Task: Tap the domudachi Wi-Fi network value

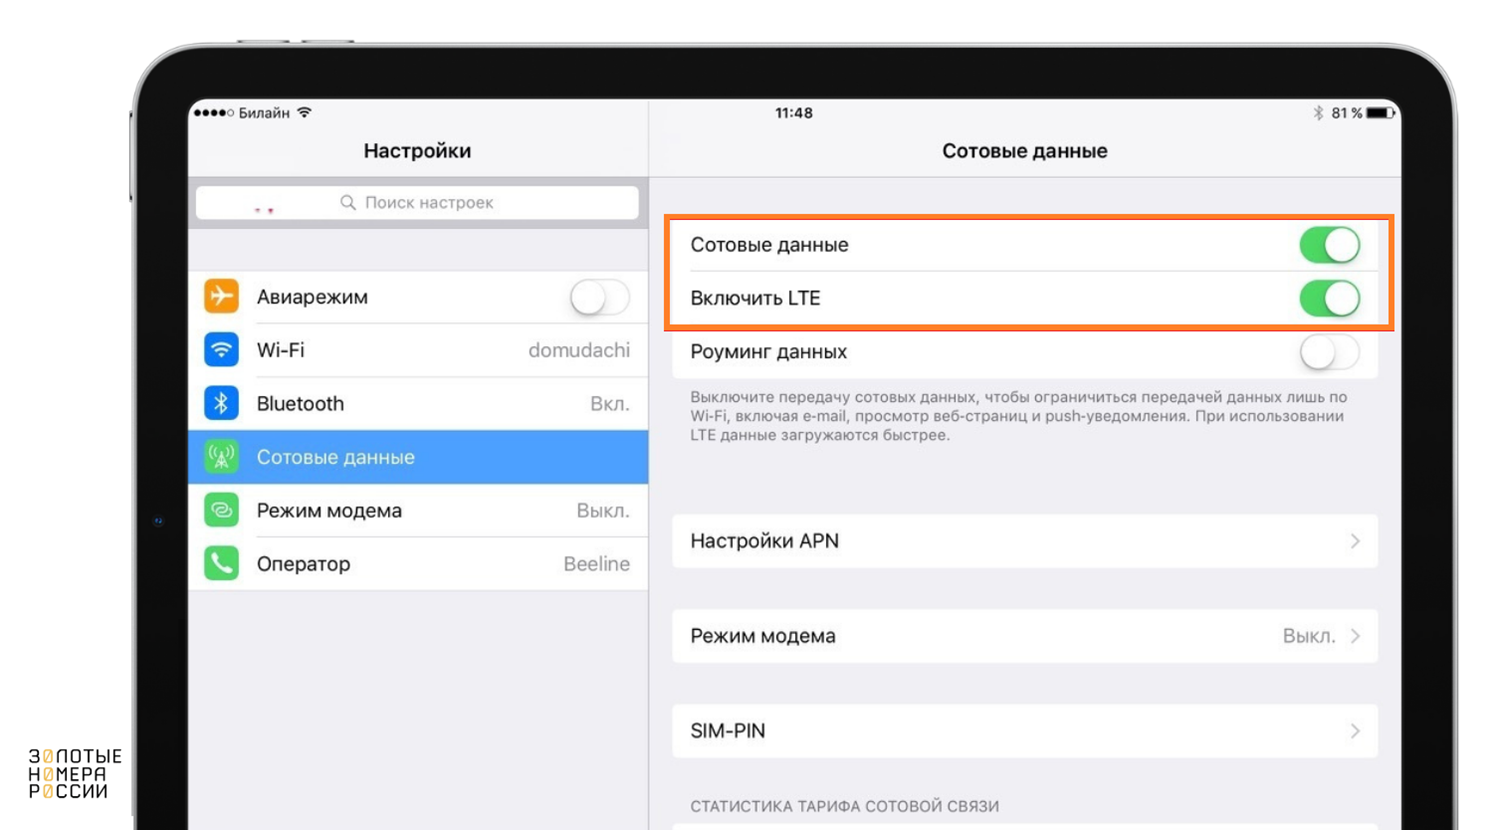Action: (579, 350)
